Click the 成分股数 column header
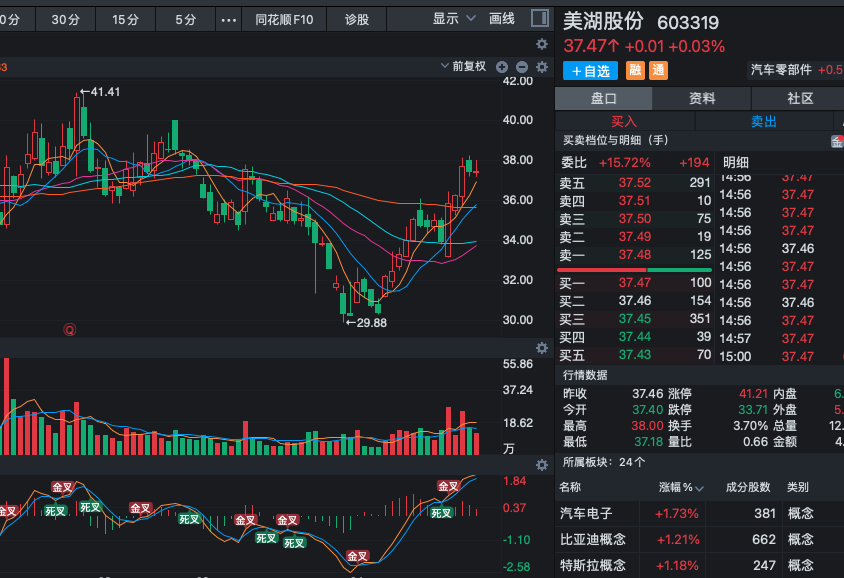 [748, 488]
